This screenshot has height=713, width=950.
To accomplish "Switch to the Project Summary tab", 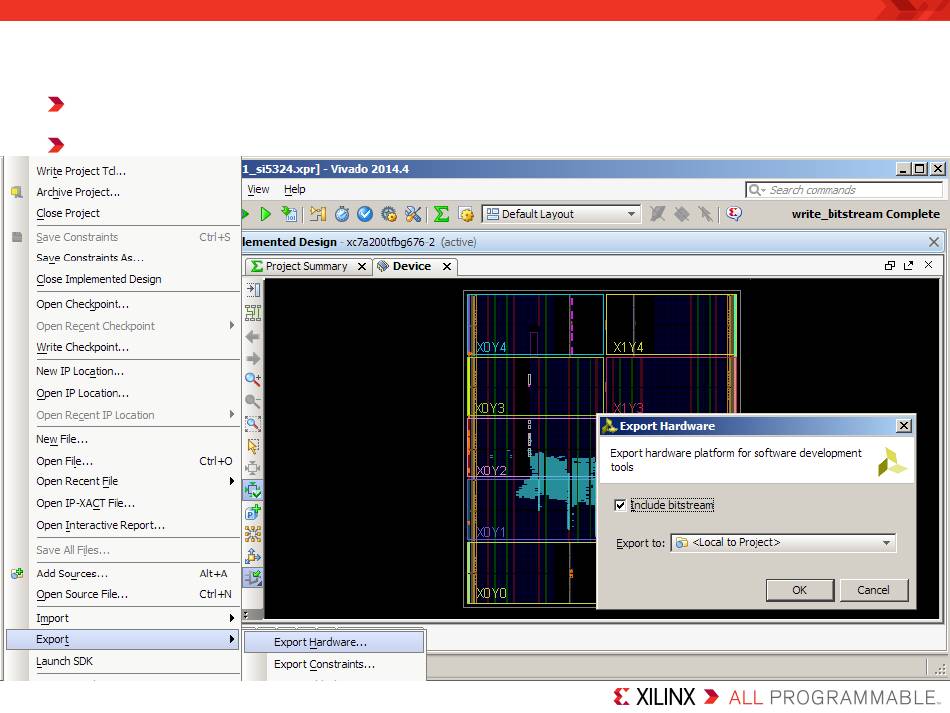I will click(306, 266).
